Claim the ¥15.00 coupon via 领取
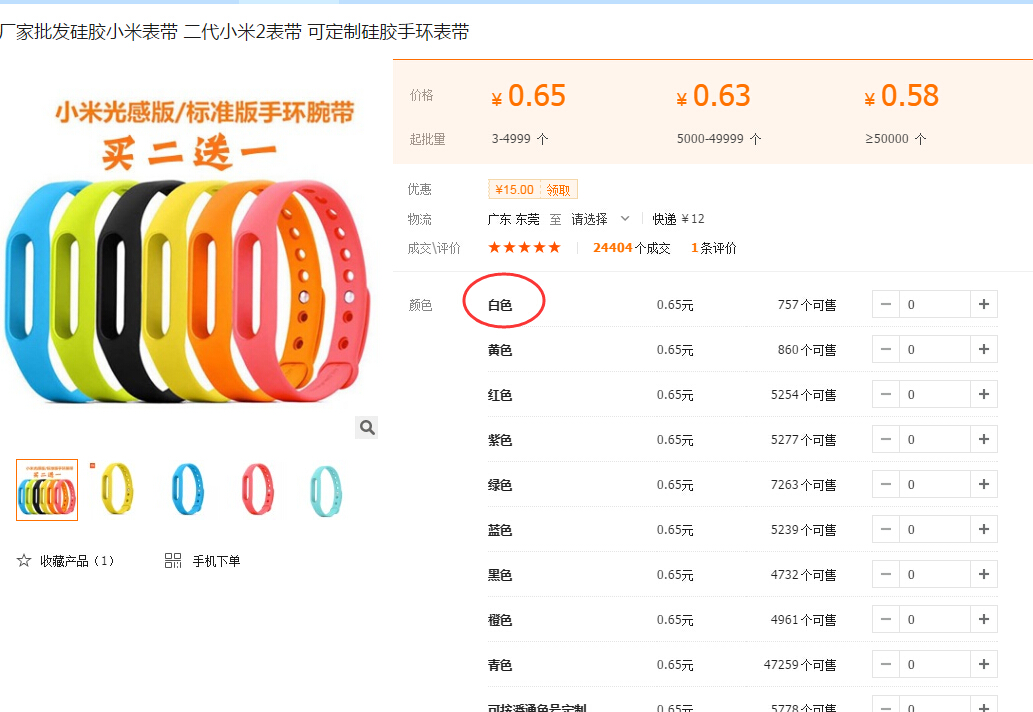This screenshot has width=1033, height=712. point(558,190)
